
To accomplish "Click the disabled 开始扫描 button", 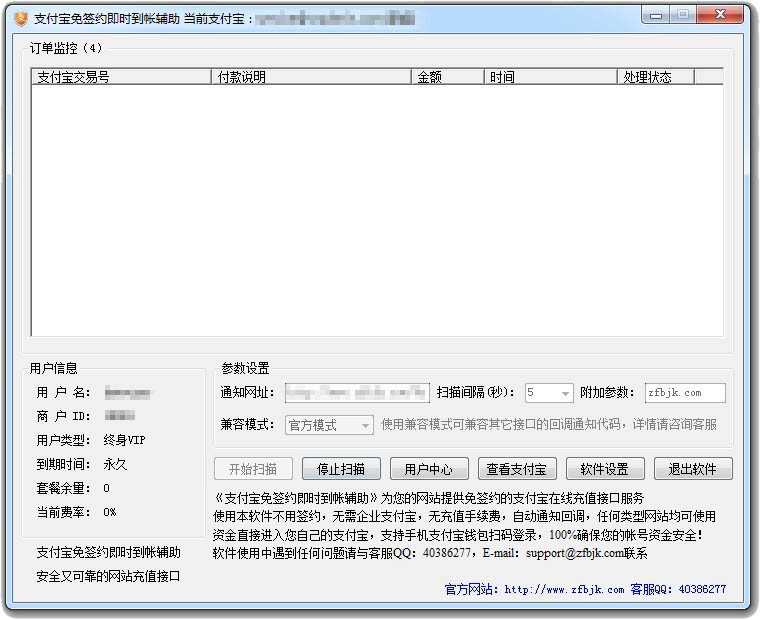I will pos(253,469).
